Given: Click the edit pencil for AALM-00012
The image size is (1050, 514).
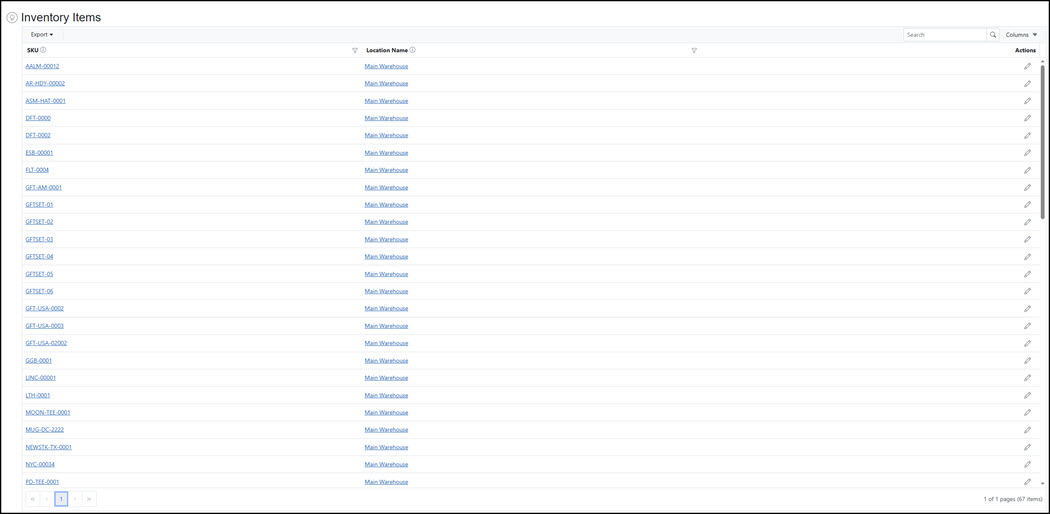Looking at the screenshot, I should point(1027,66).
